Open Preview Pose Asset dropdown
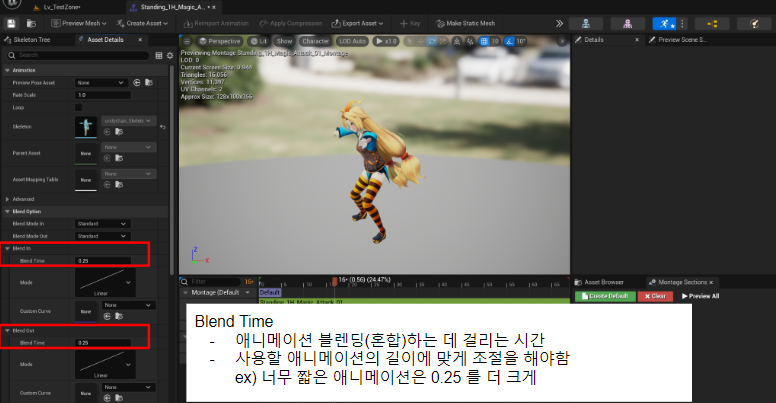 101,83
